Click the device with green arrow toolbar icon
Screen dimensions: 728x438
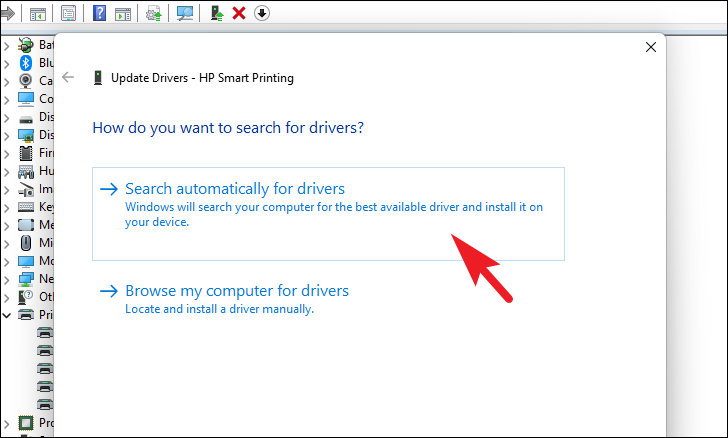[217, 13]
